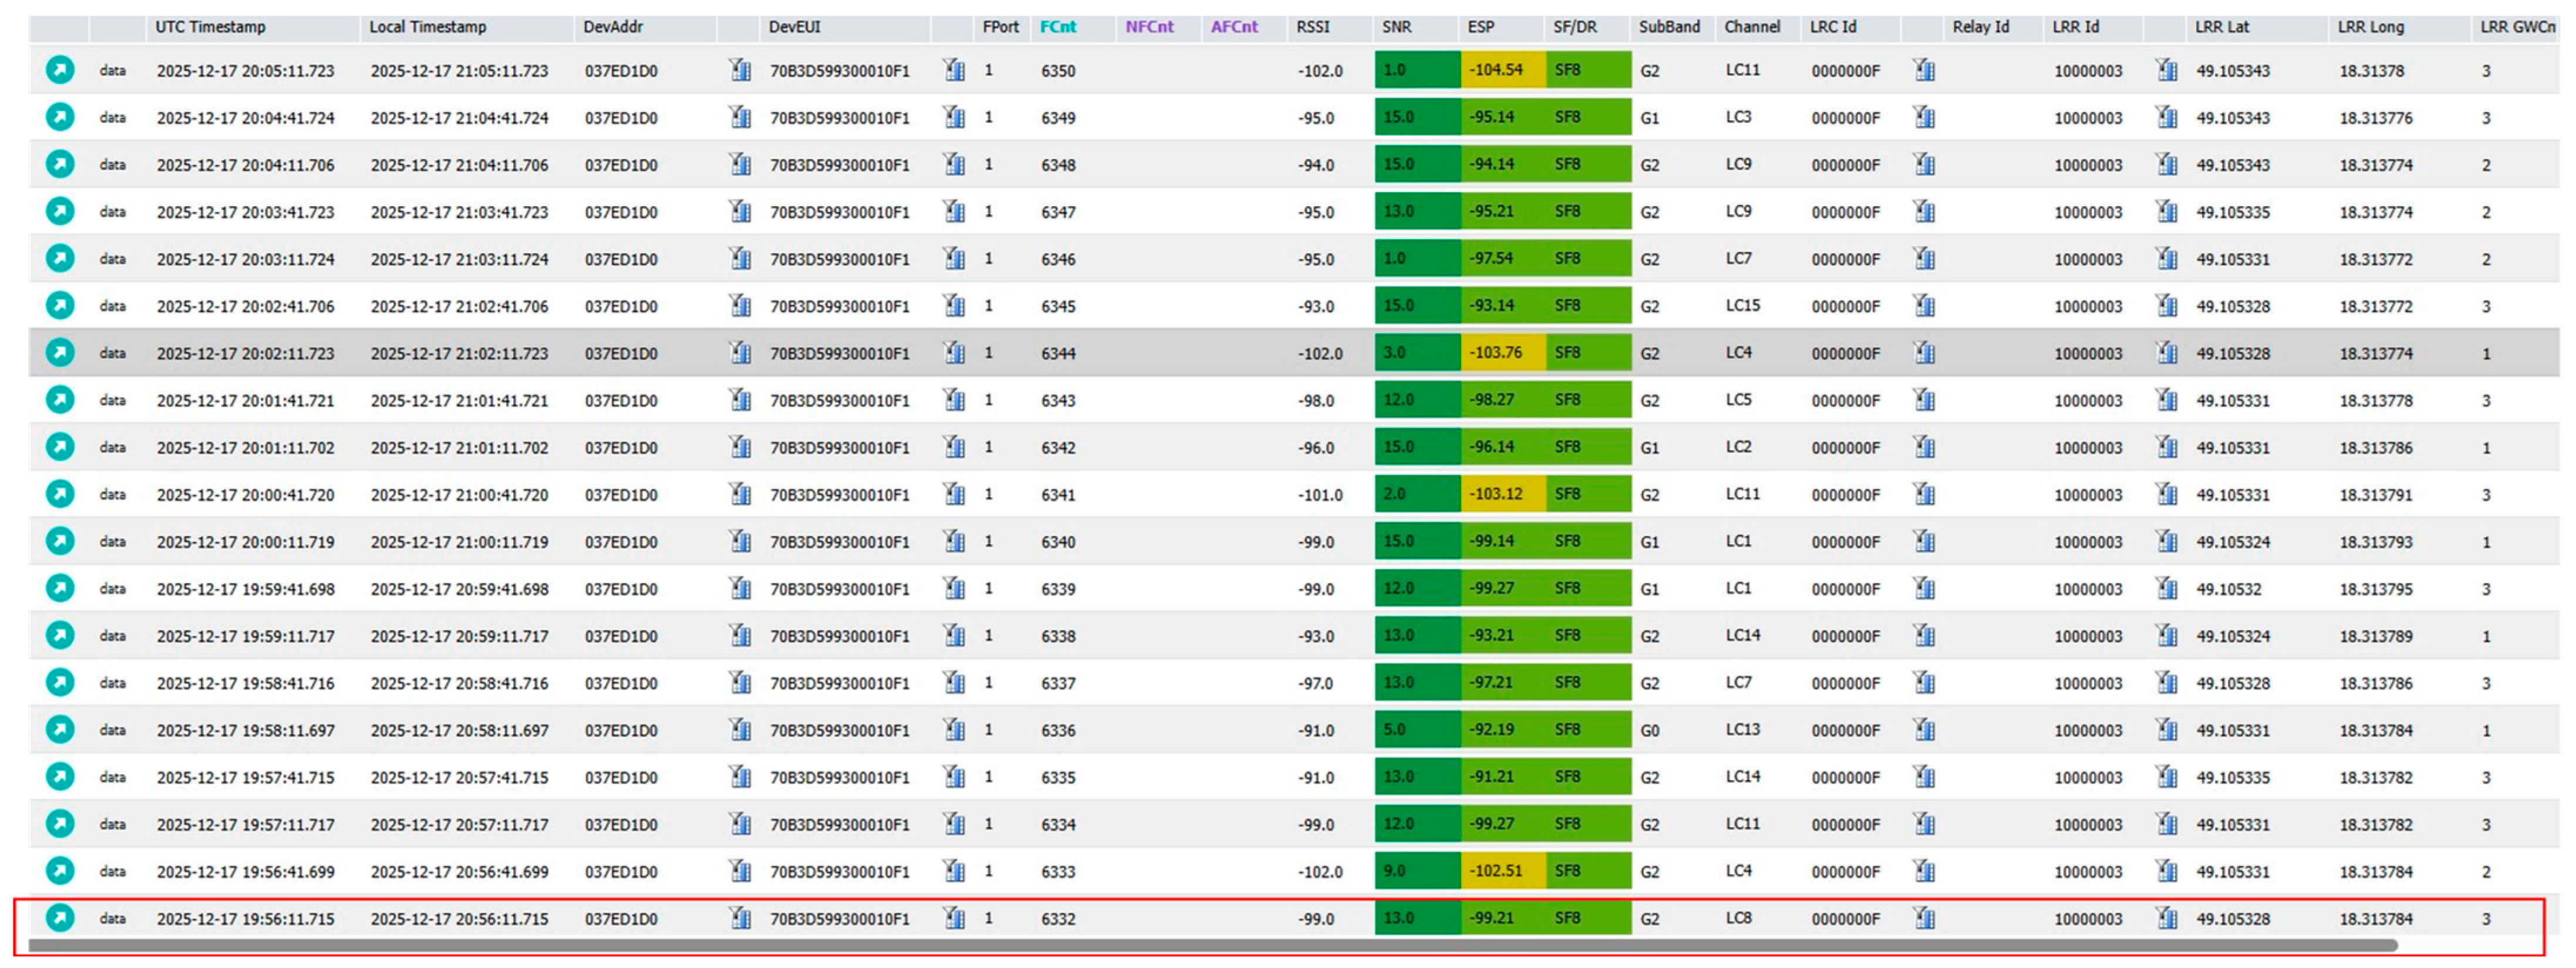Image resolution: width=2576 pixels, height=968 pixels.
Task: Use the LRC Id filter icon in the FCnt 6334 row
Action: (1924, 824)
